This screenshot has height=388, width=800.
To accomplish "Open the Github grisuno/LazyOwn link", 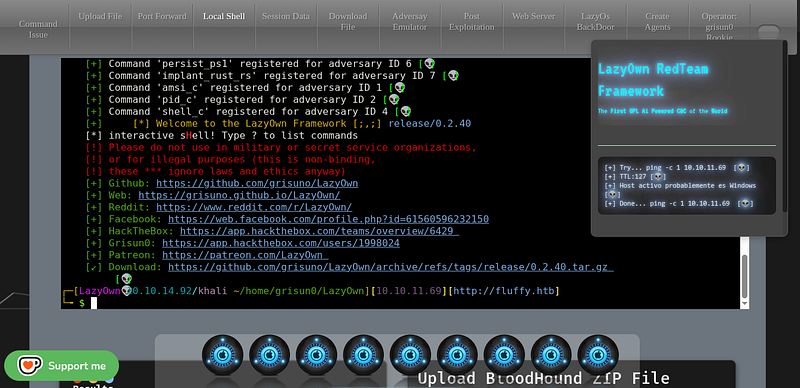I will 257,183.
